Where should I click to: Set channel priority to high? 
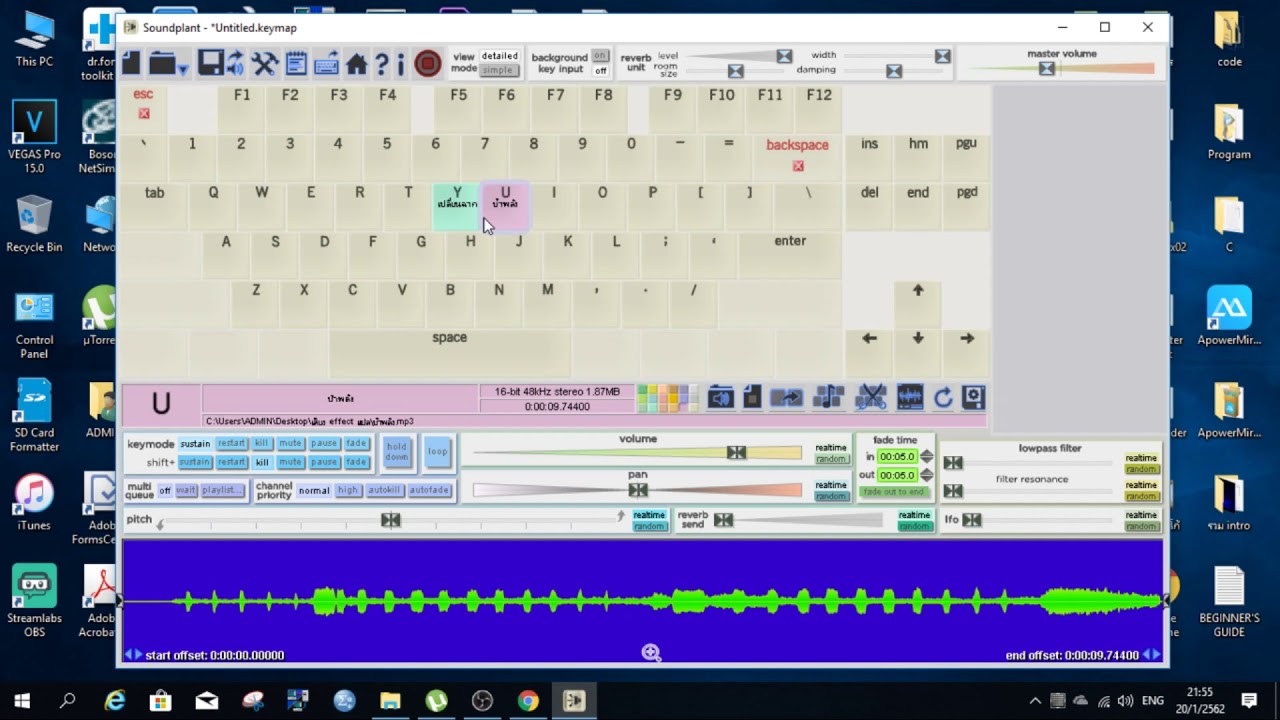[347, 490]
